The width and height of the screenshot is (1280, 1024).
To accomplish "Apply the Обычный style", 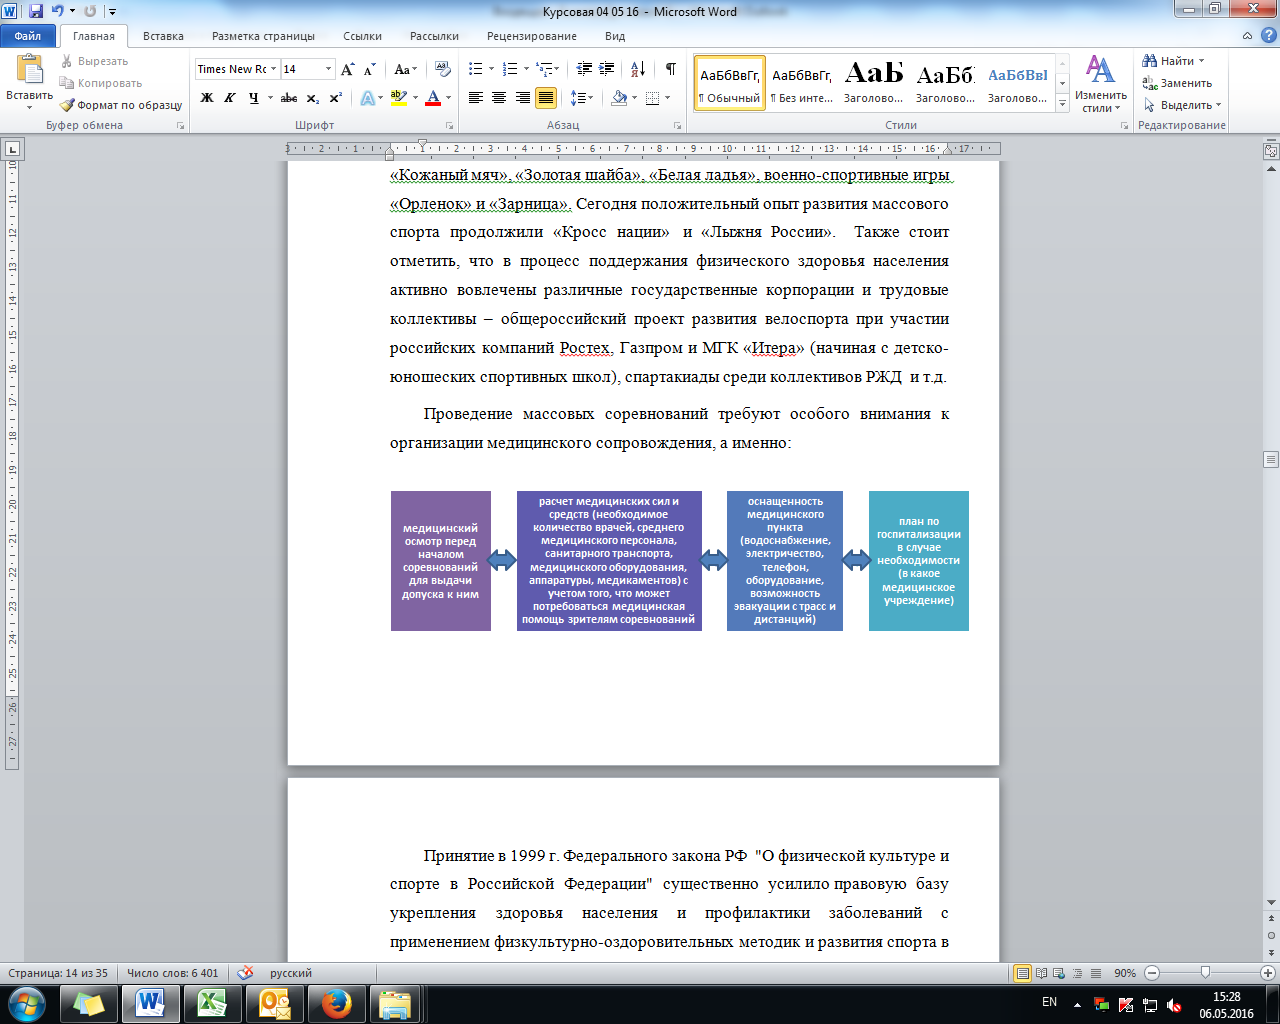I will tap(729, 83).
